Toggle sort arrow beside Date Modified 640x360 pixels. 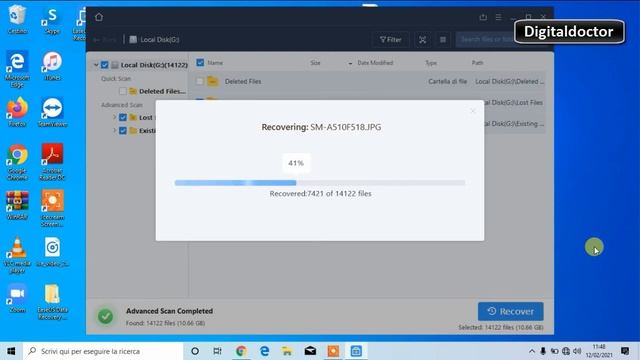point(350,63)
